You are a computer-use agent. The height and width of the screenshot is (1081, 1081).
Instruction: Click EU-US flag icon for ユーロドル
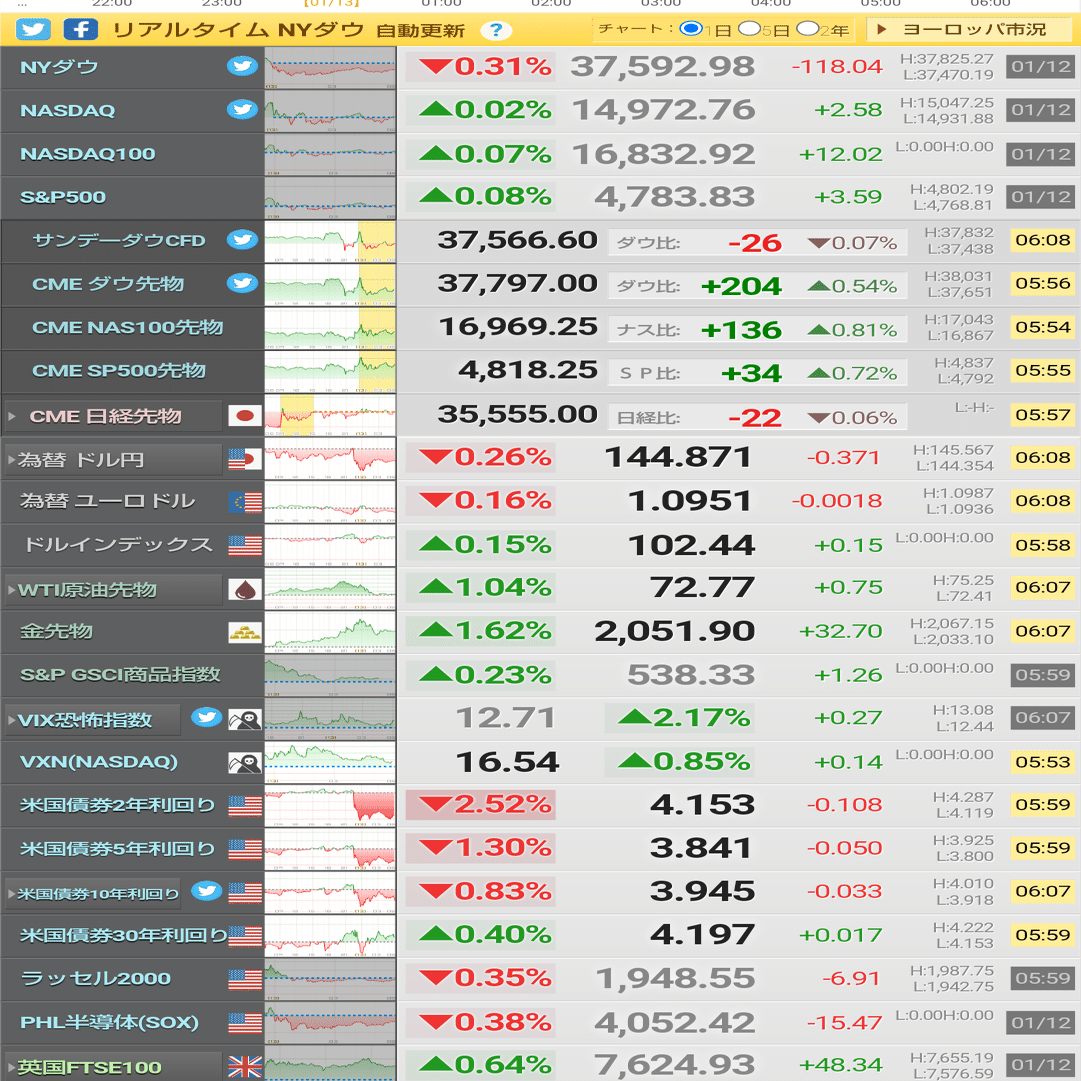point(245,503)
